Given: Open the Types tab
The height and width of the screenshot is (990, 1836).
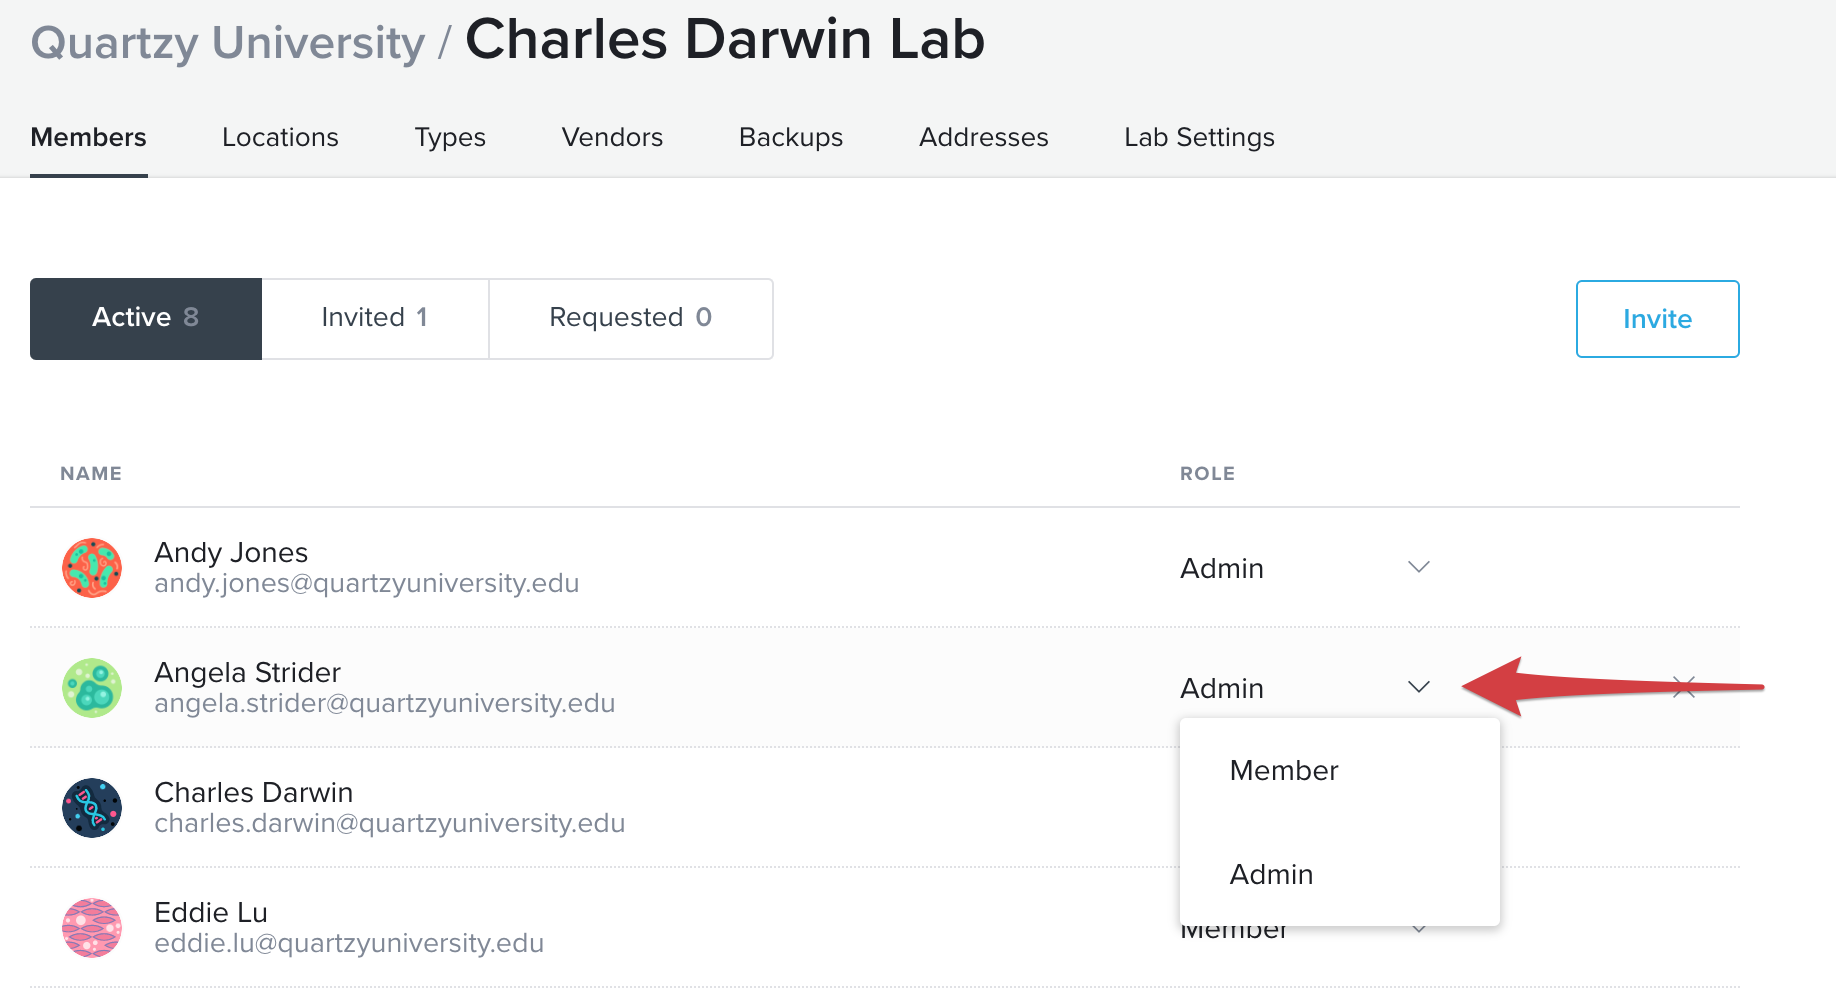Looking at the screenshot, I should coord(450,137).
